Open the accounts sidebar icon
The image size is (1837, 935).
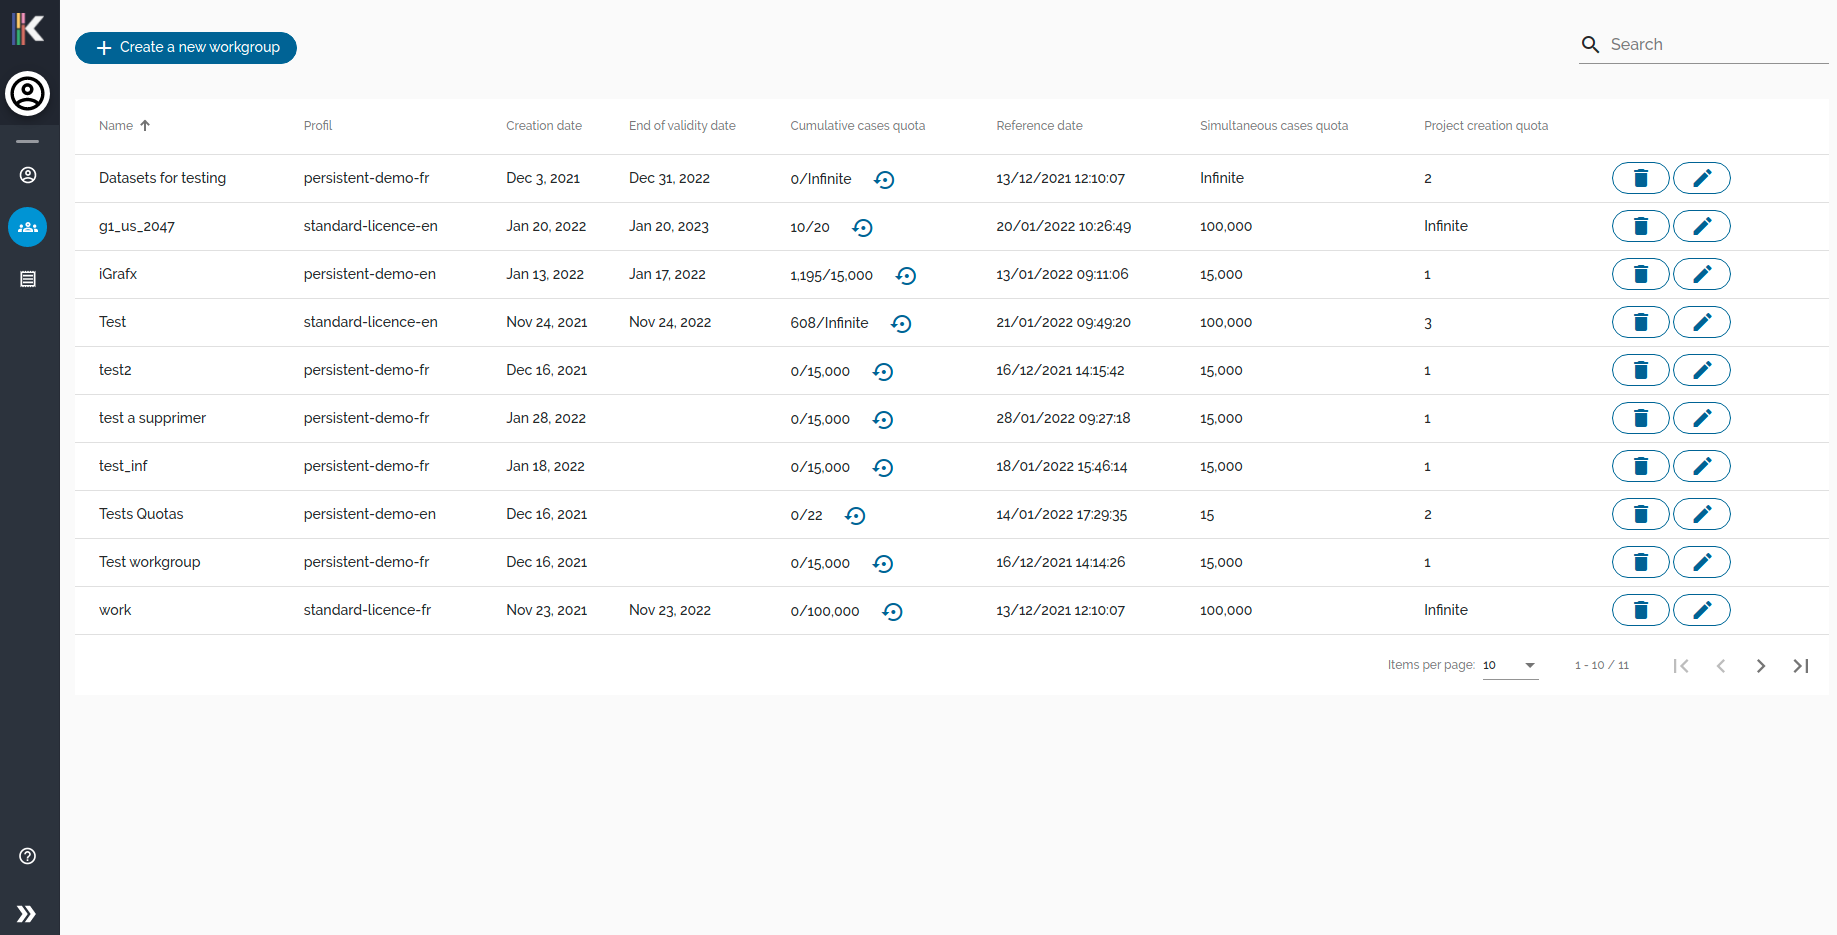28,175
